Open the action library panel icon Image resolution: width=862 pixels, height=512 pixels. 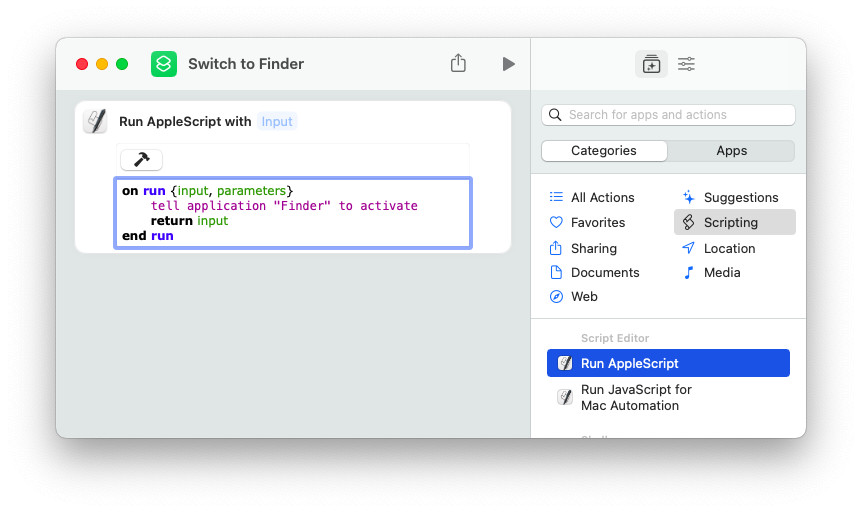click(x=651, y=64)
